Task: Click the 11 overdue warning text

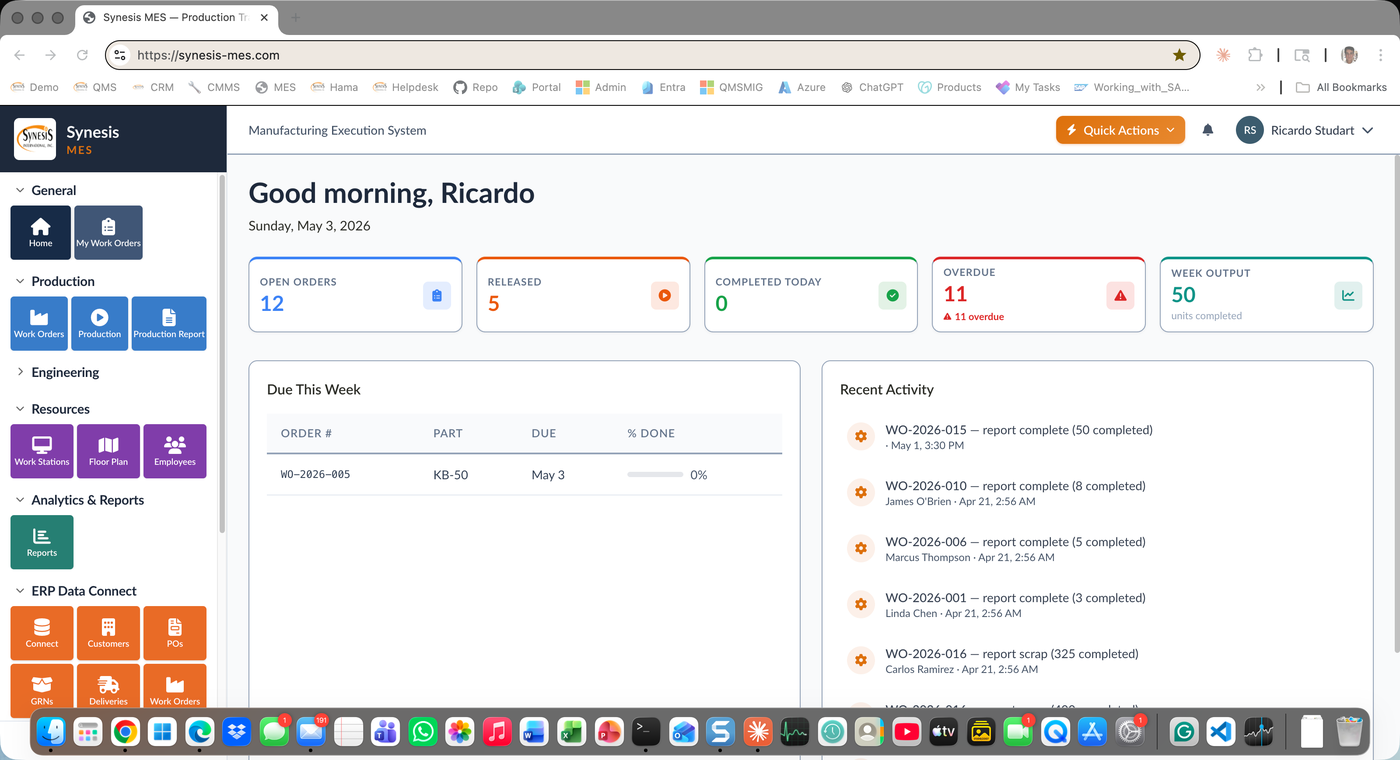Action: tap(974, 317)
